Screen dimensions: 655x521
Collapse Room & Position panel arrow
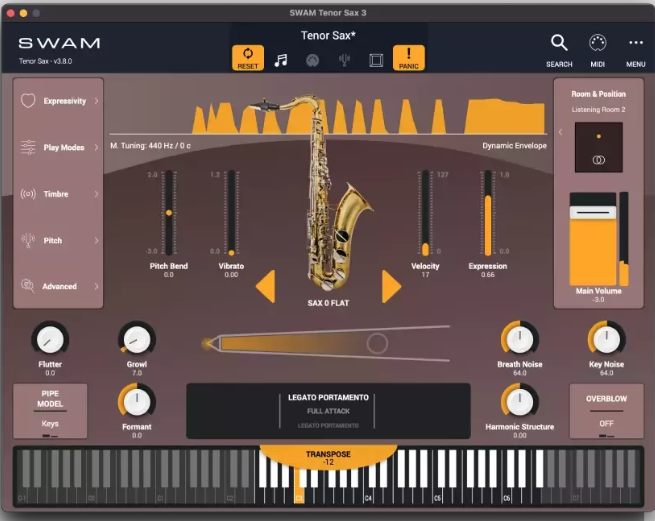click(561, 132)
